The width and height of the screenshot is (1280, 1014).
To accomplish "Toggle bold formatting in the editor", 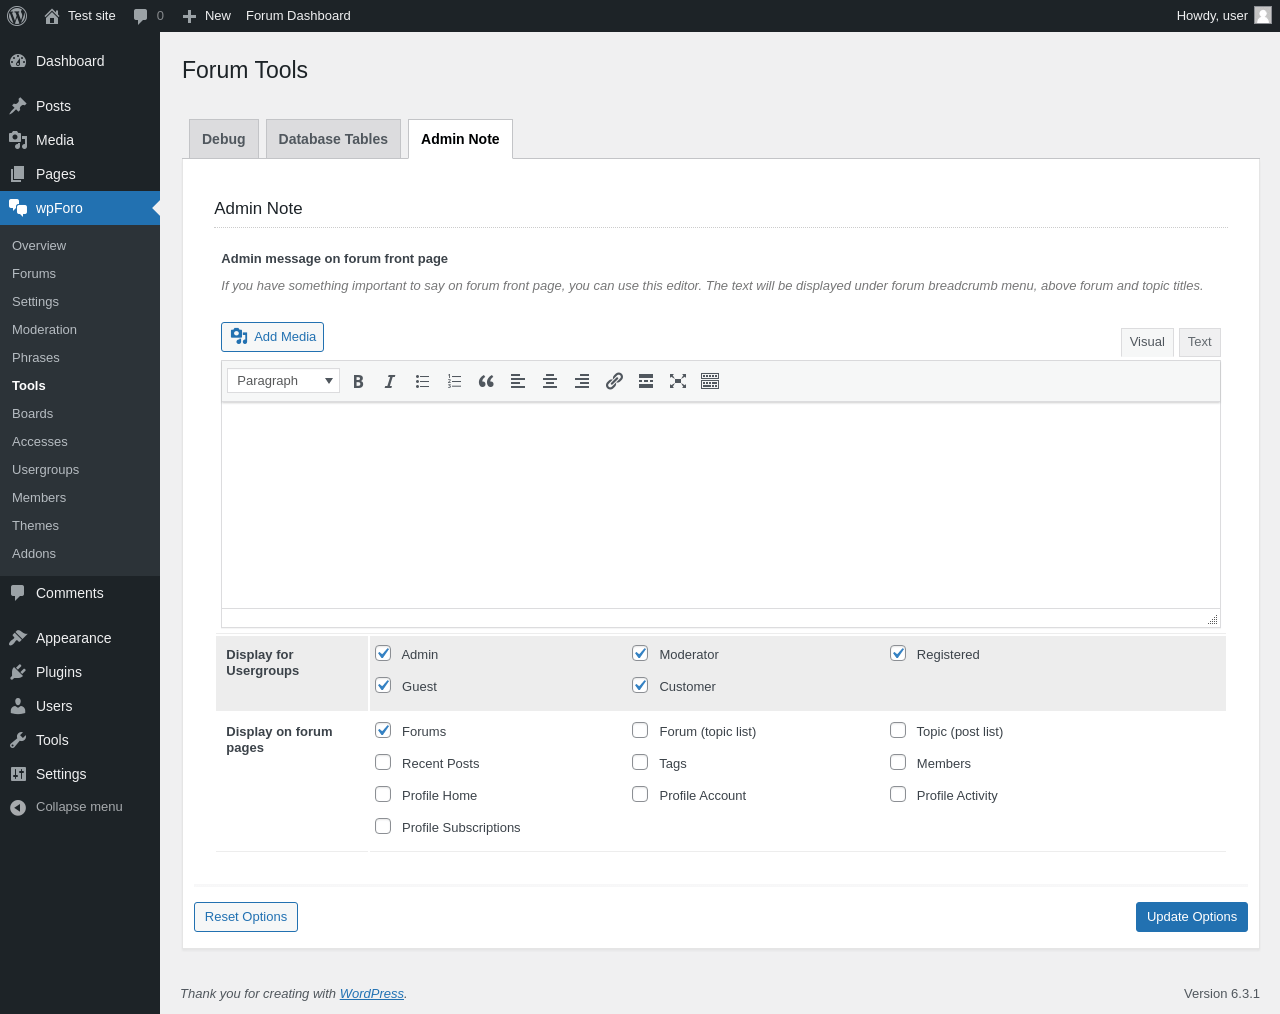I will coord(358,381).
